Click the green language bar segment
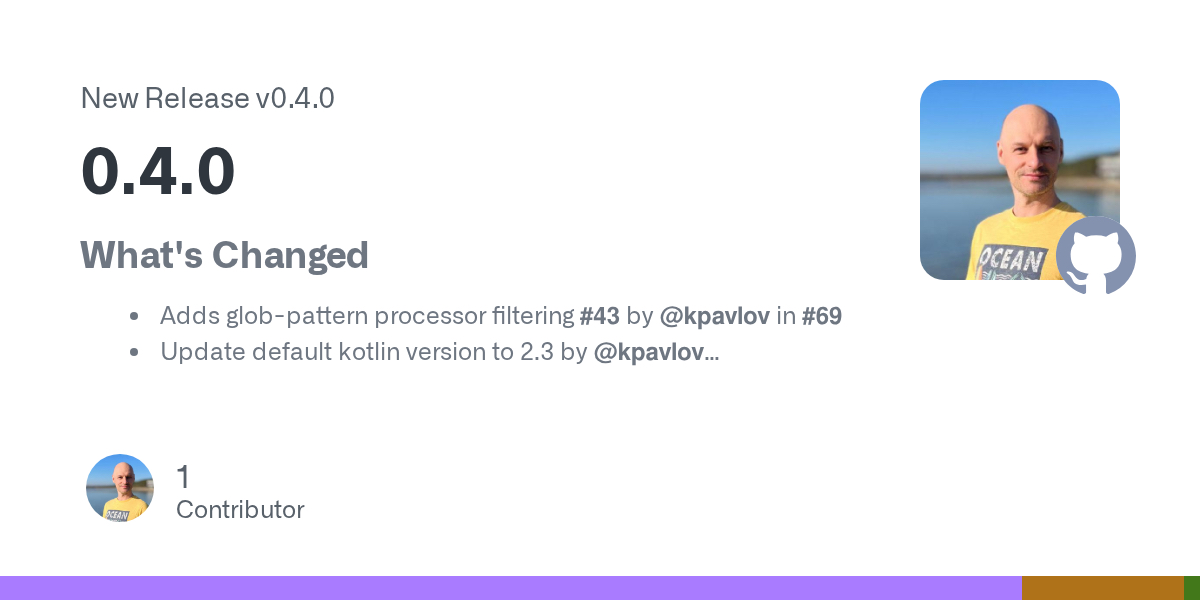This screenshot has height=600, width=1200. tap(1192, 588)
